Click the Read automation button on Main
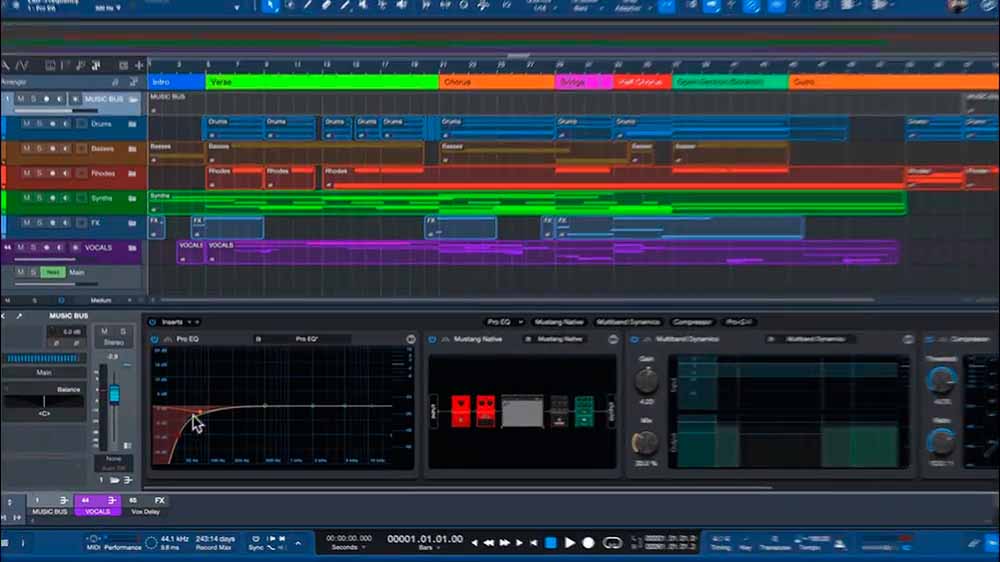Viewport: 1000px width, 562px height. click(52, 272)
